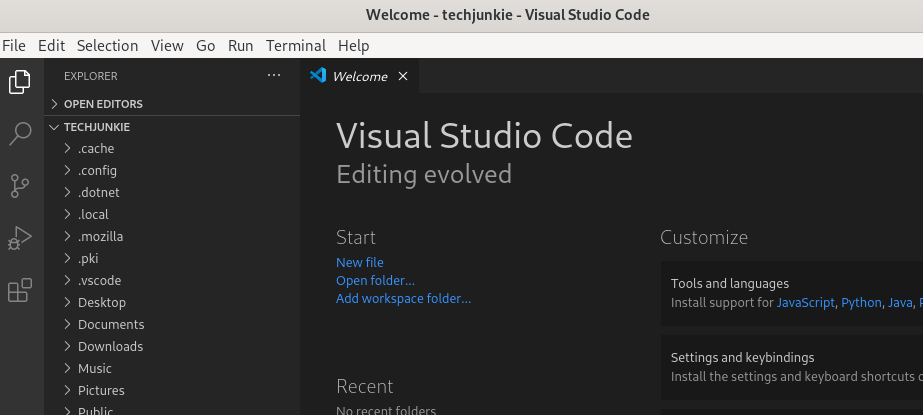The width and height of the screenshot is (923, 415).
Task: Open the Source Control view icon
Action: [20, 186]
